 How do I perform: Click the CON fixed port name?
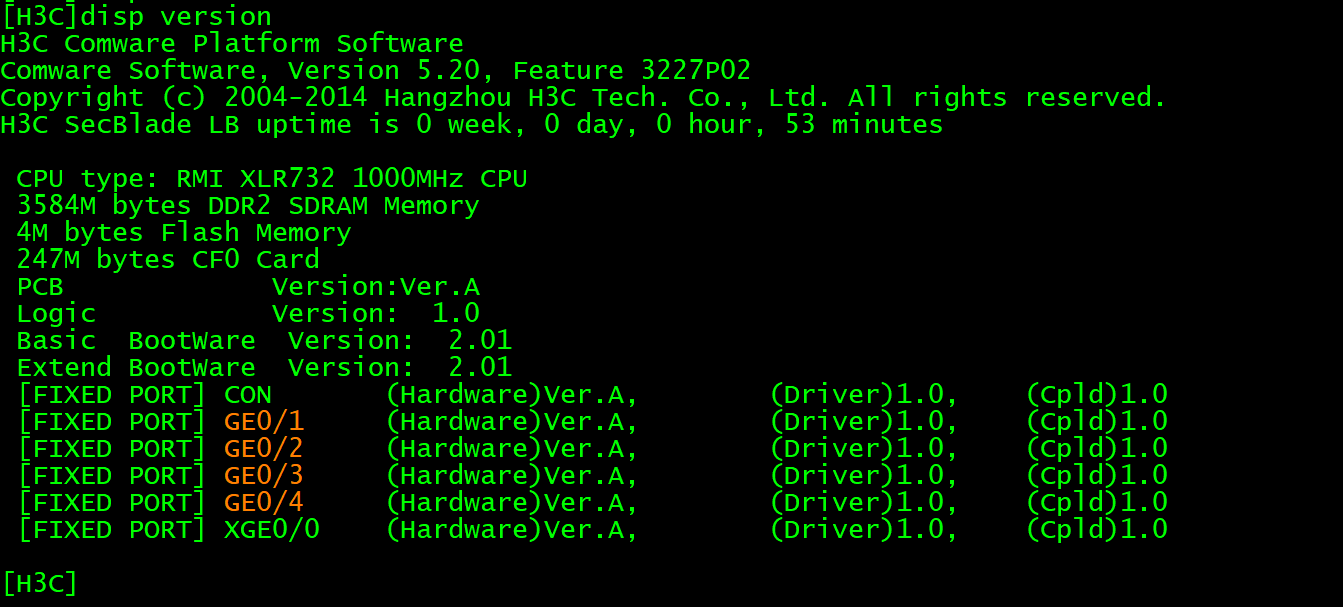pyautogui.click(x=248, y=394)
